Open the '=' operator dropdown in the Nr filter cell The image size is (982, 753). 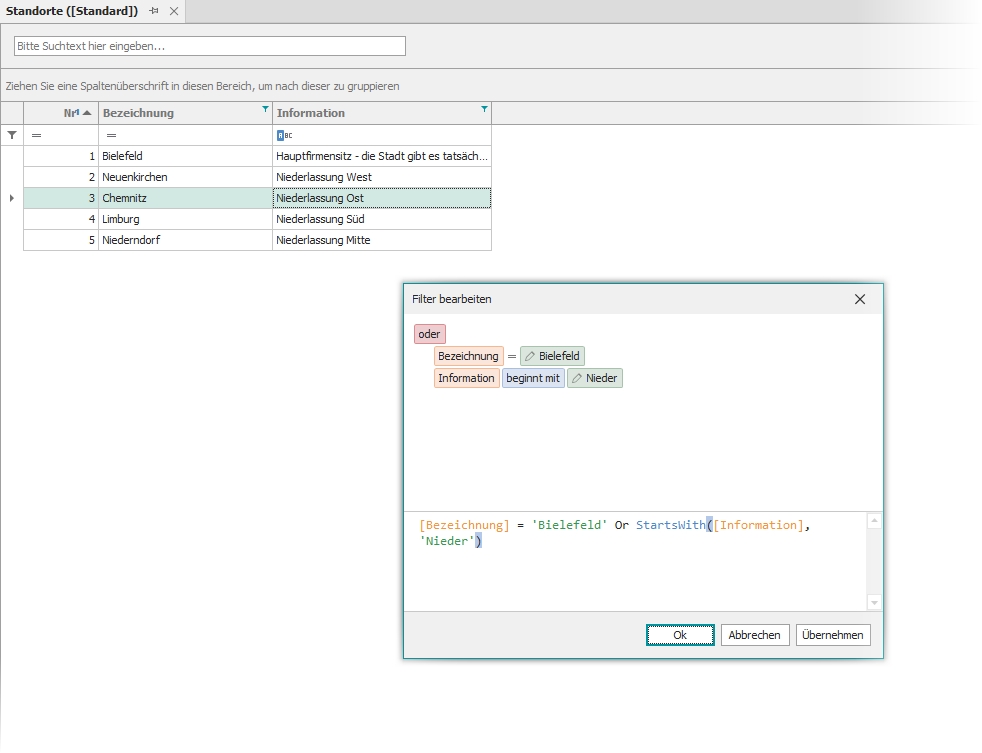pos(36,134)
